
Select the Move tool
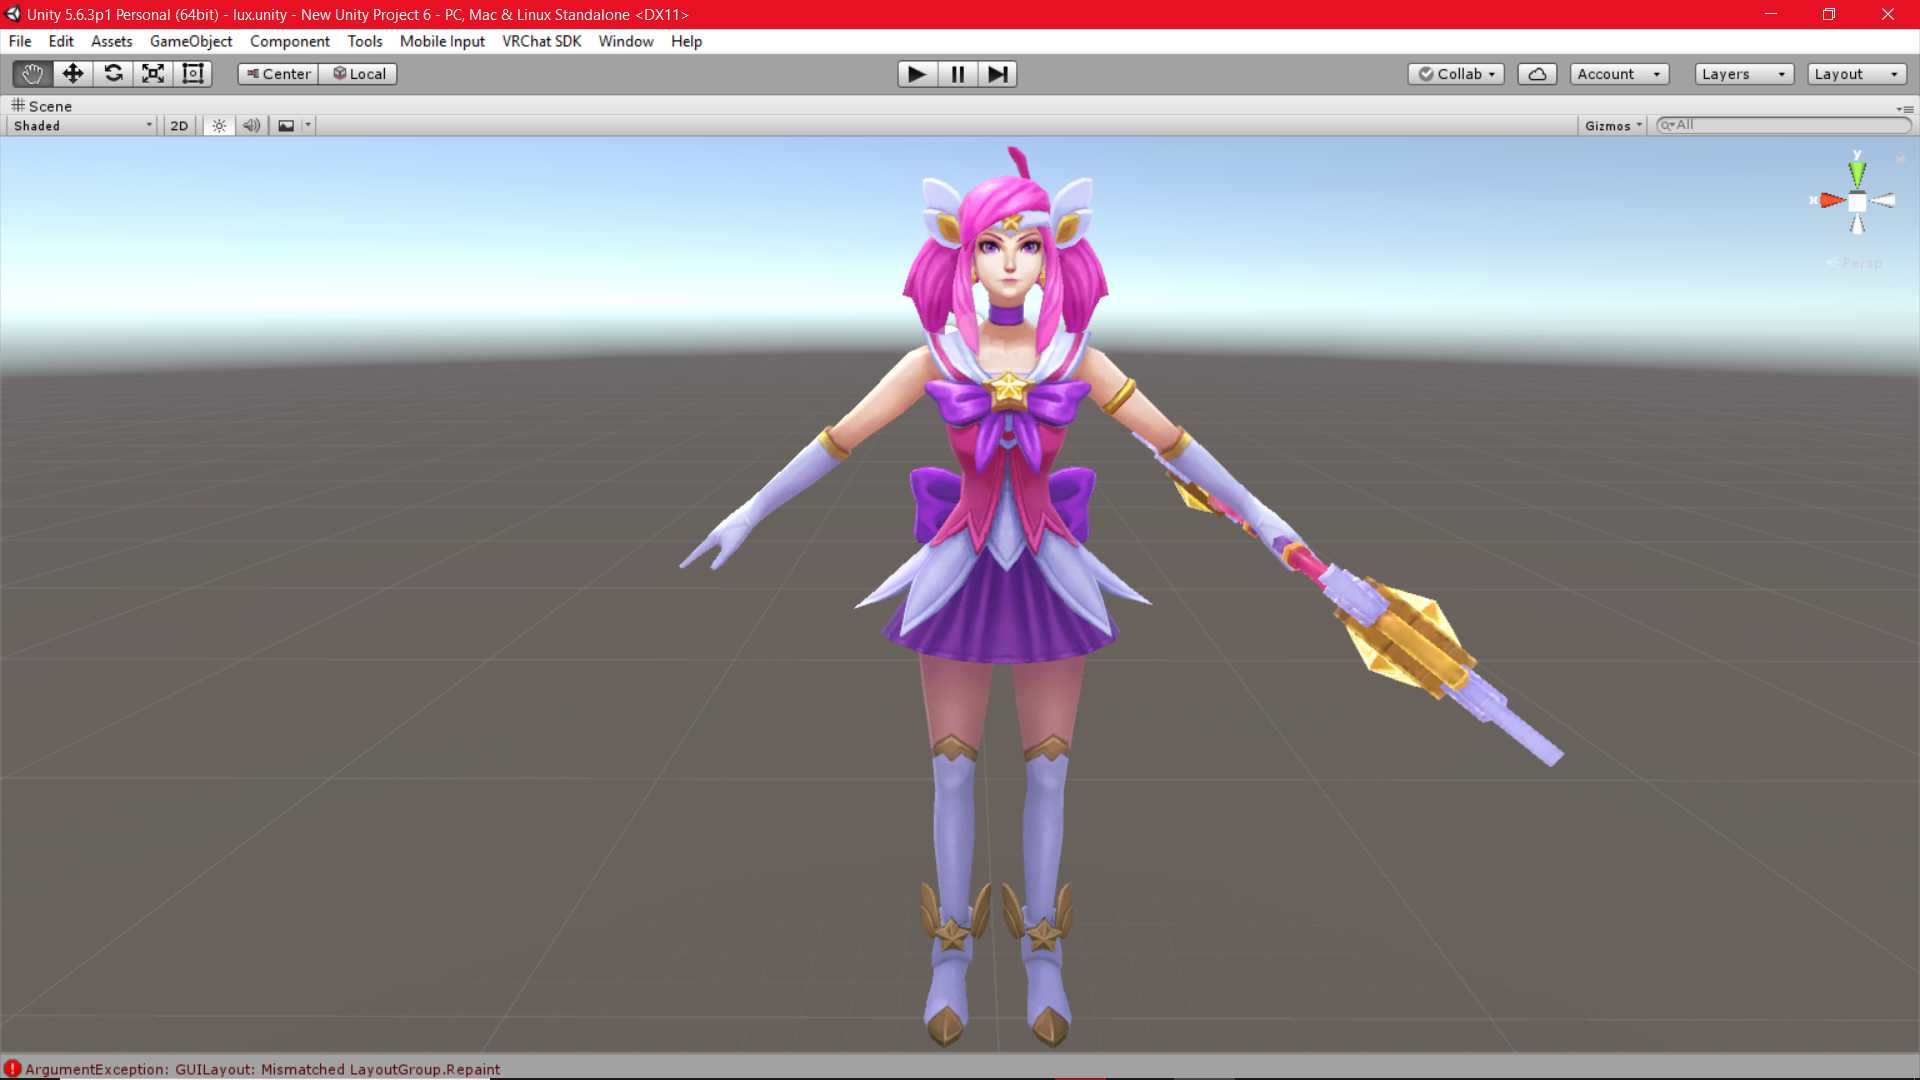coord(72,73)
